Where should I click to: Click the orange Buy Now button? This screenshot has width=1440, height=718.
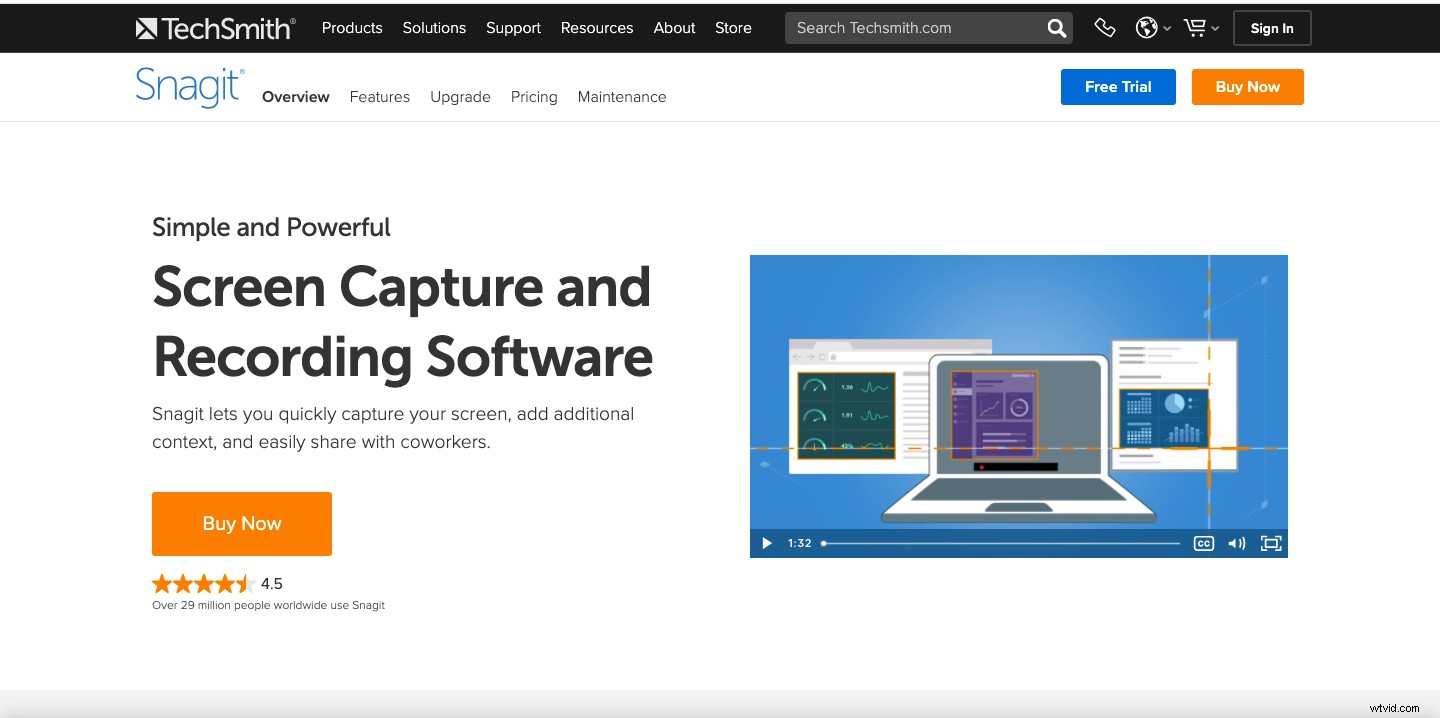(x=241, y=523)
